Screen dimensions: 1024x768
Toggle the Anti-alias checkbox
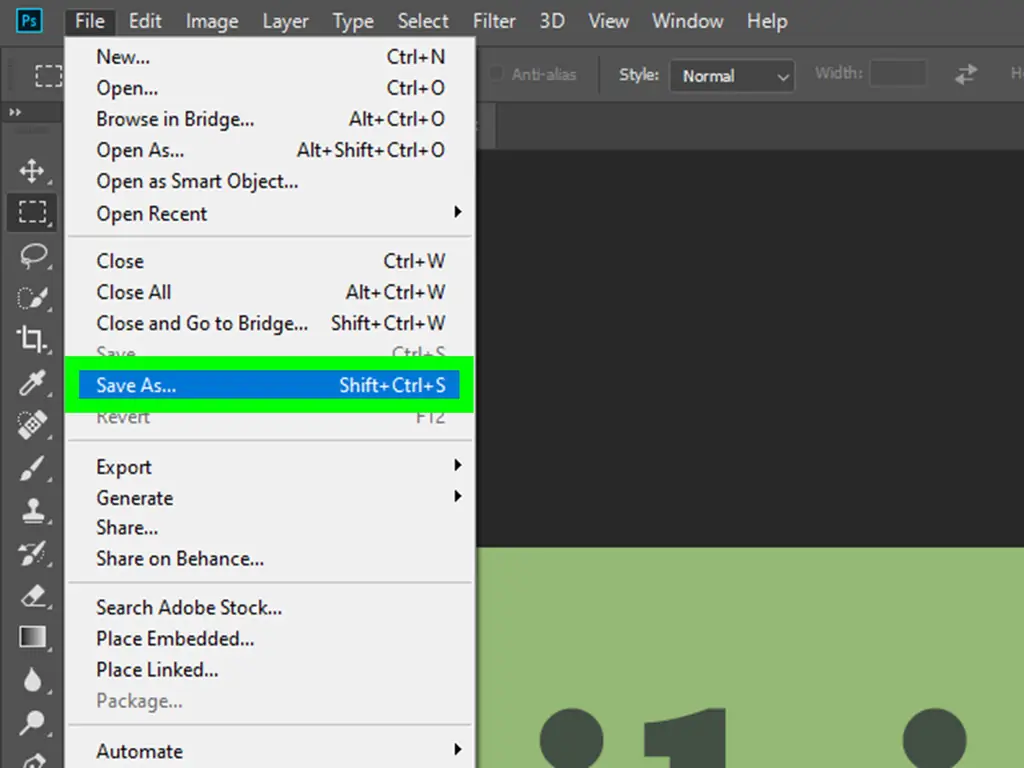click(496, 74)
